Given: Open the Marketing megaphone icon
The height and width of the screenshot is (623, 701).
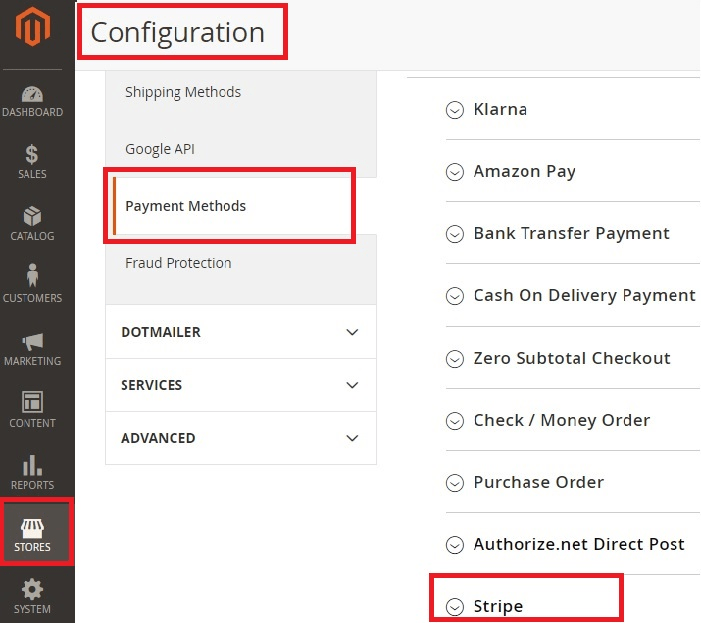Looking at the screenshot, I should [x=32, y=342].
